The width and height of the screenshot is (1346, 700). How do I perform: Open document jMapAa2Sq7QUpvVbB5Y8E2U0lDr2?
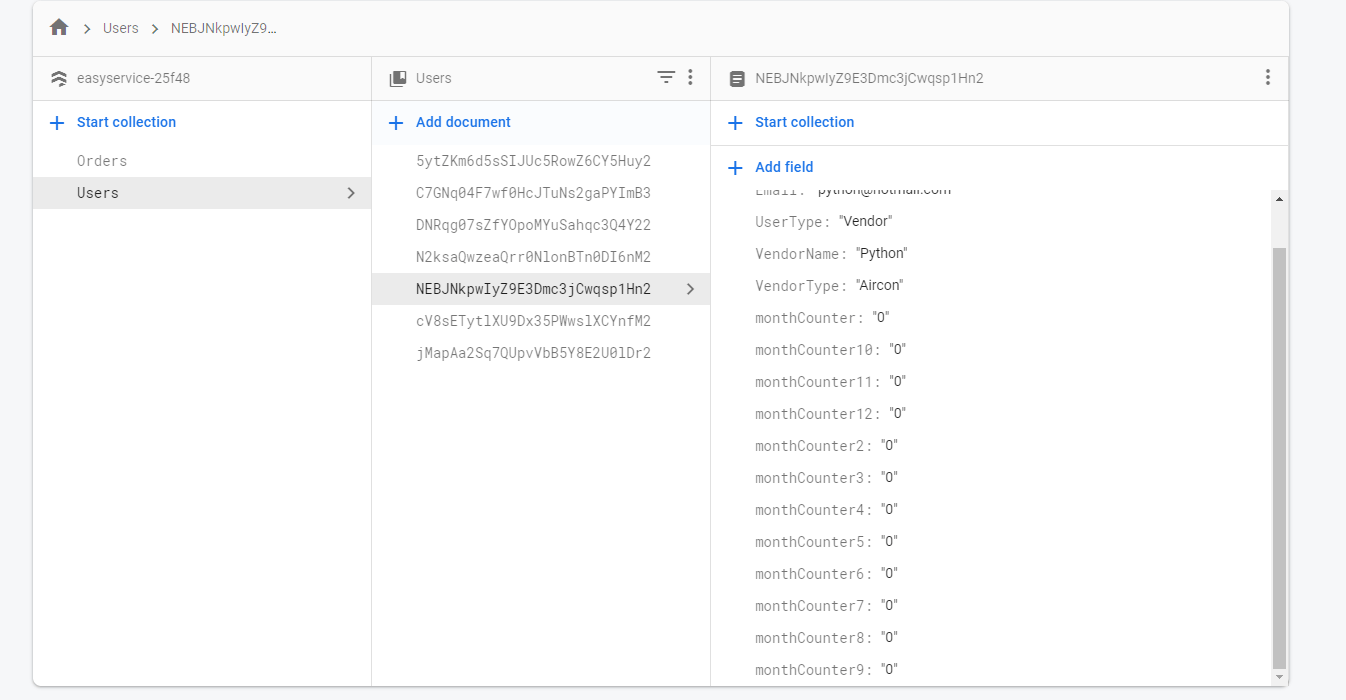(533, 353)
